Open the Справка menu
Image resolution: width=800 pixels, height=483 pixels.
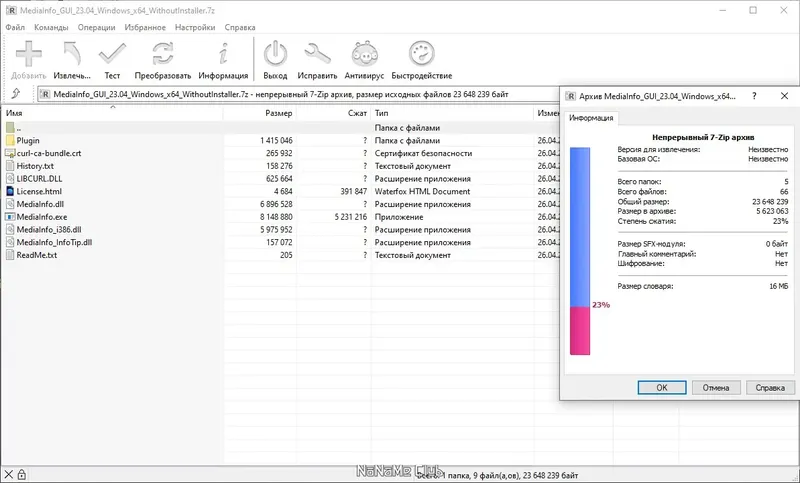[x=240, y=28]
